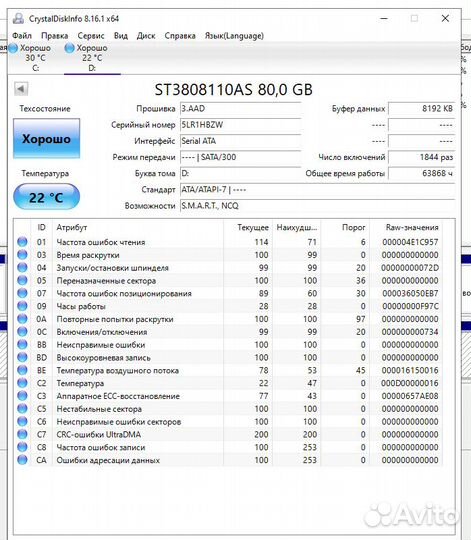The width and height of the screenshot is (471, 540).
Task: Click status orb for attribute 05 row
Action: point(22,280)
